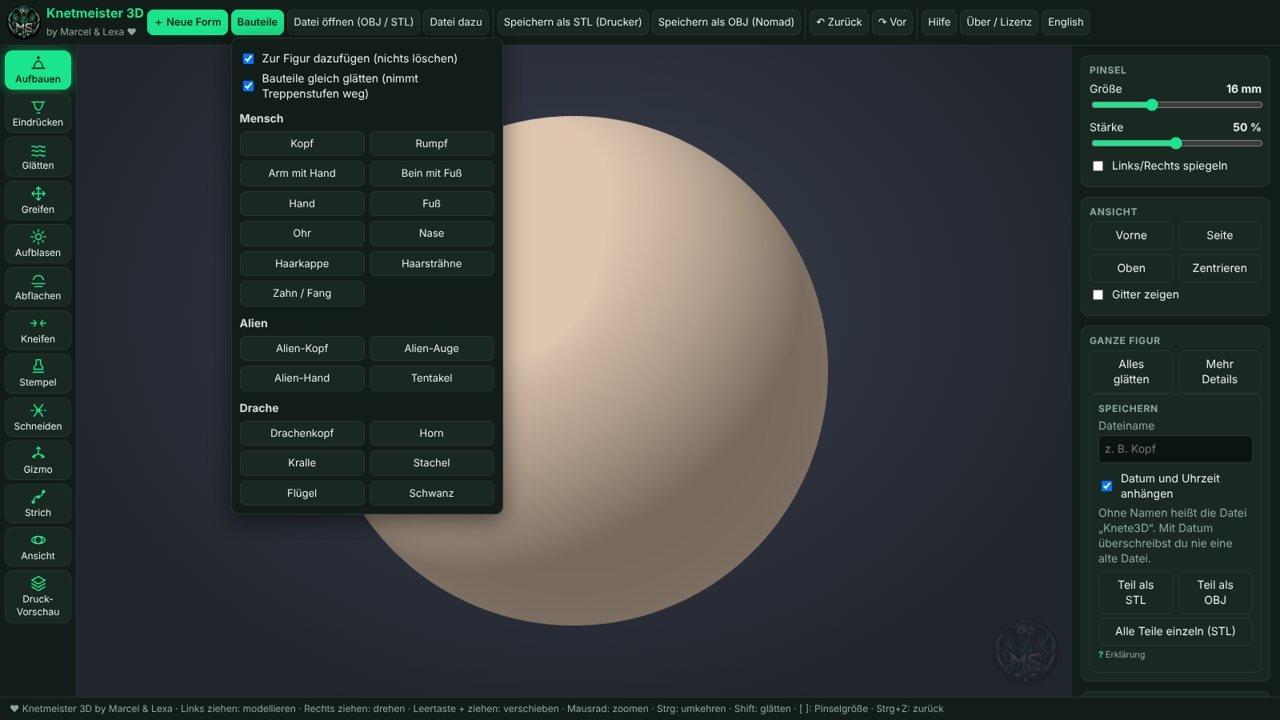The width and height of the screenshot is (1280, 720).
Task: Enable Links/Rechts spiegeln mirroring
Action: tap(1098, 166)
